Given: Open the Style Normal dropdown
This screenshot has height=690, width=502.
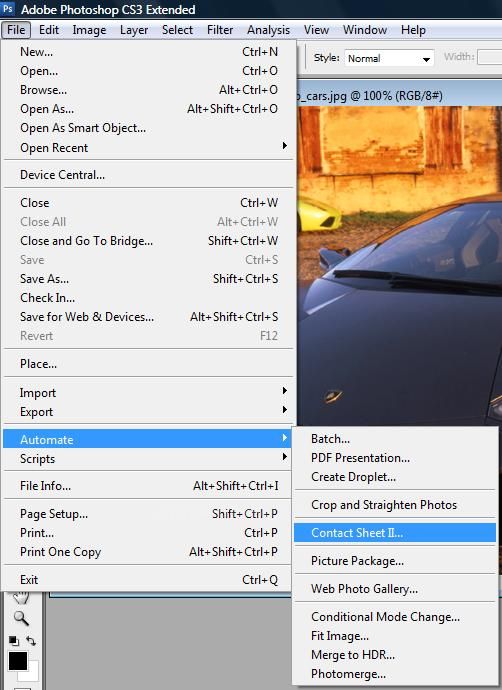Looking at the screenshot, I should (x=389, y=58).
